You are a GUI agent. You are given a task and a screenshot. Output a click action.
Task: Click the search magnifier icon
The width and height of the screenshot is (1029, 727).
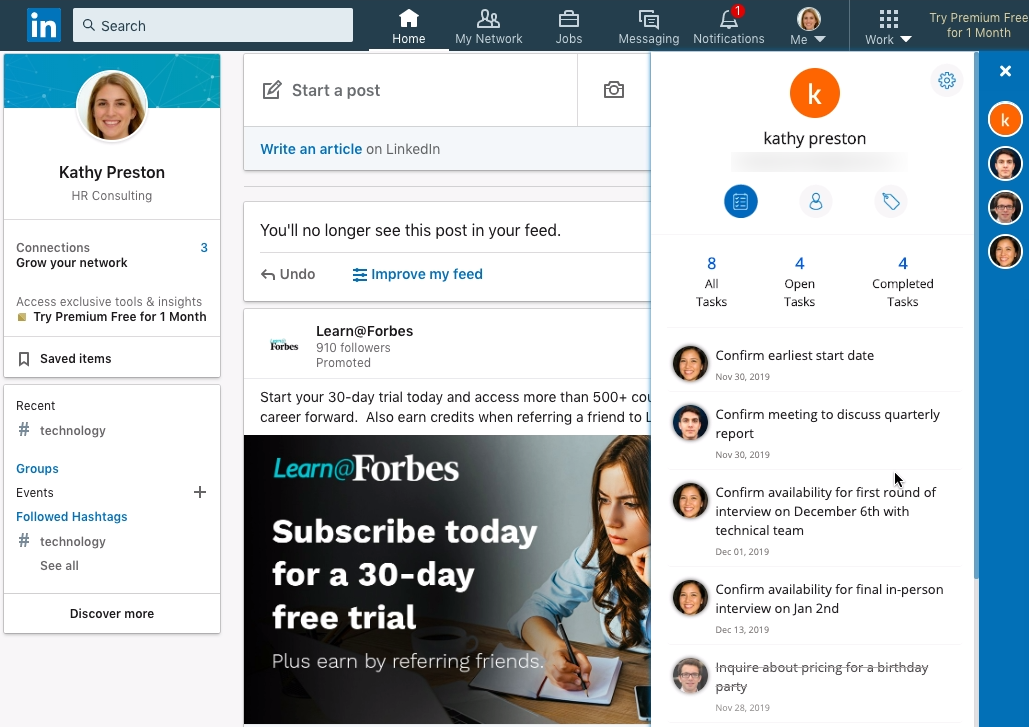[x=89, y=25]
